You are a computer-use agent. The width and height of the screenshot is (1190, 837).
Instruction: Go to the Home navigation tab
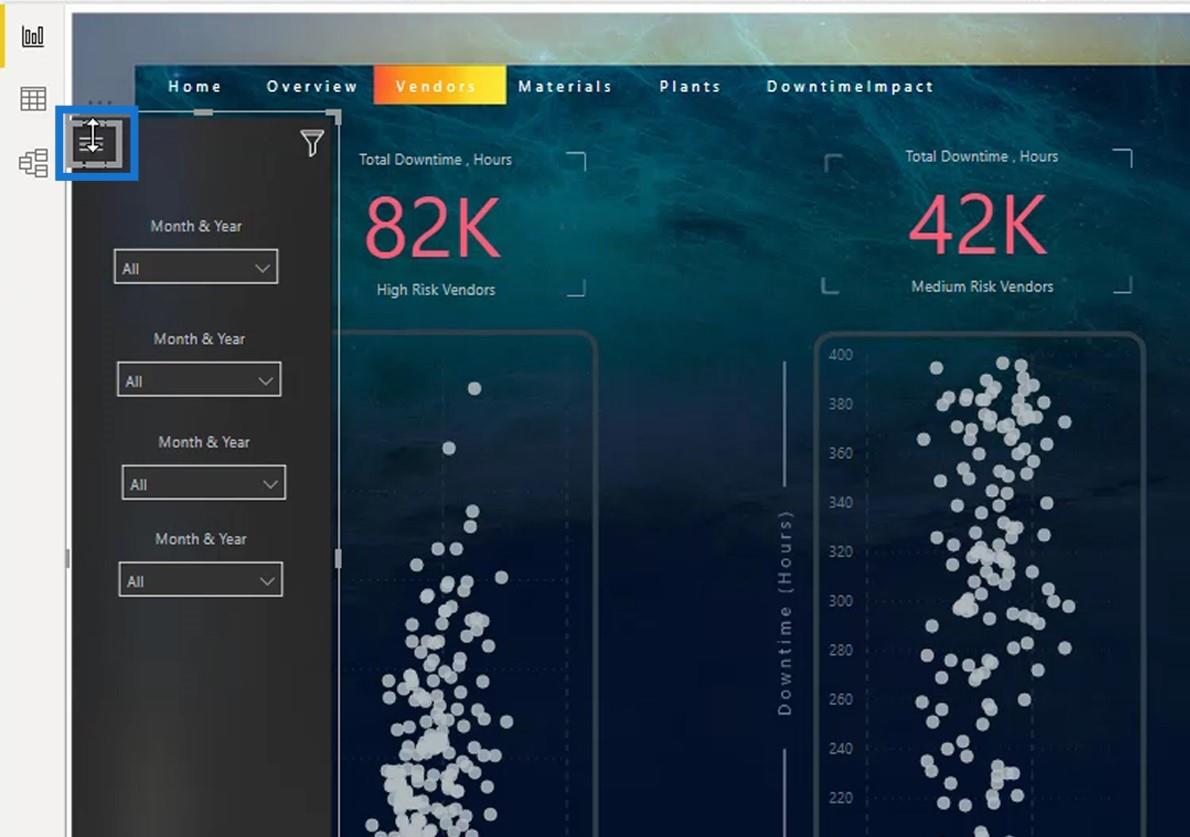point(195,87)
